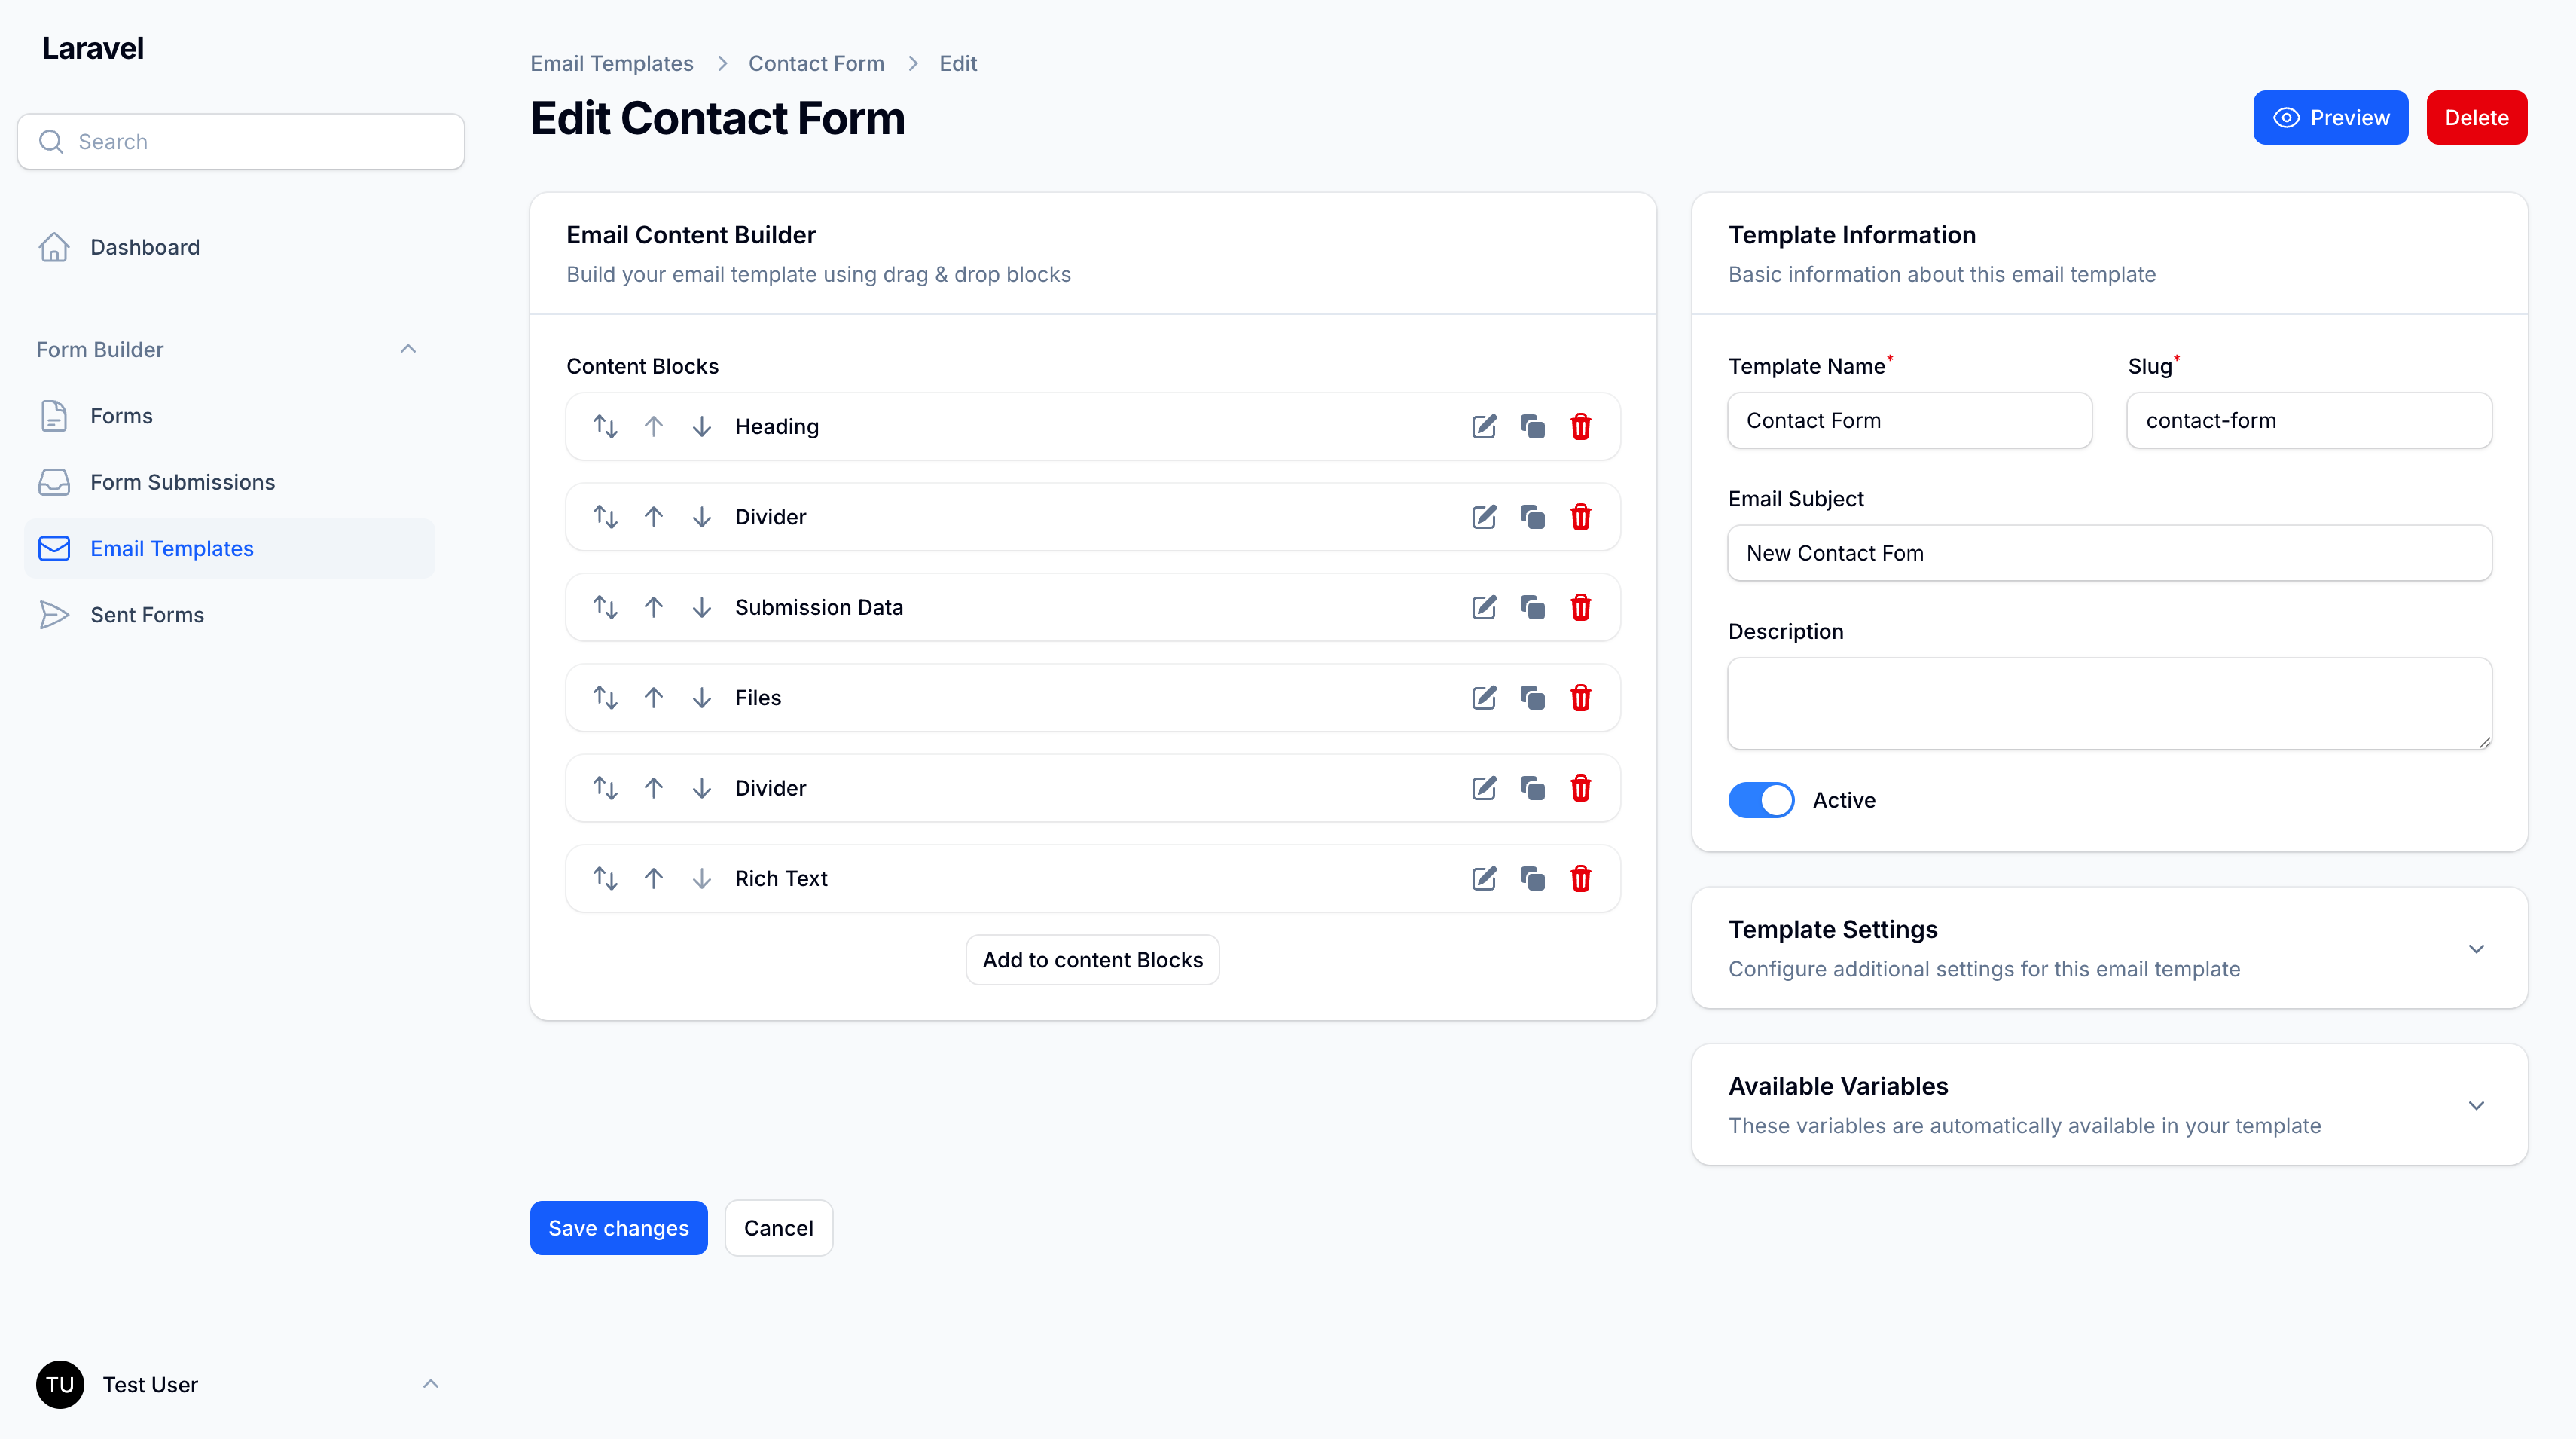2576x1439 pixels.
Task: Collapse the Form Builder sidebar section
Action: [408, 348]
